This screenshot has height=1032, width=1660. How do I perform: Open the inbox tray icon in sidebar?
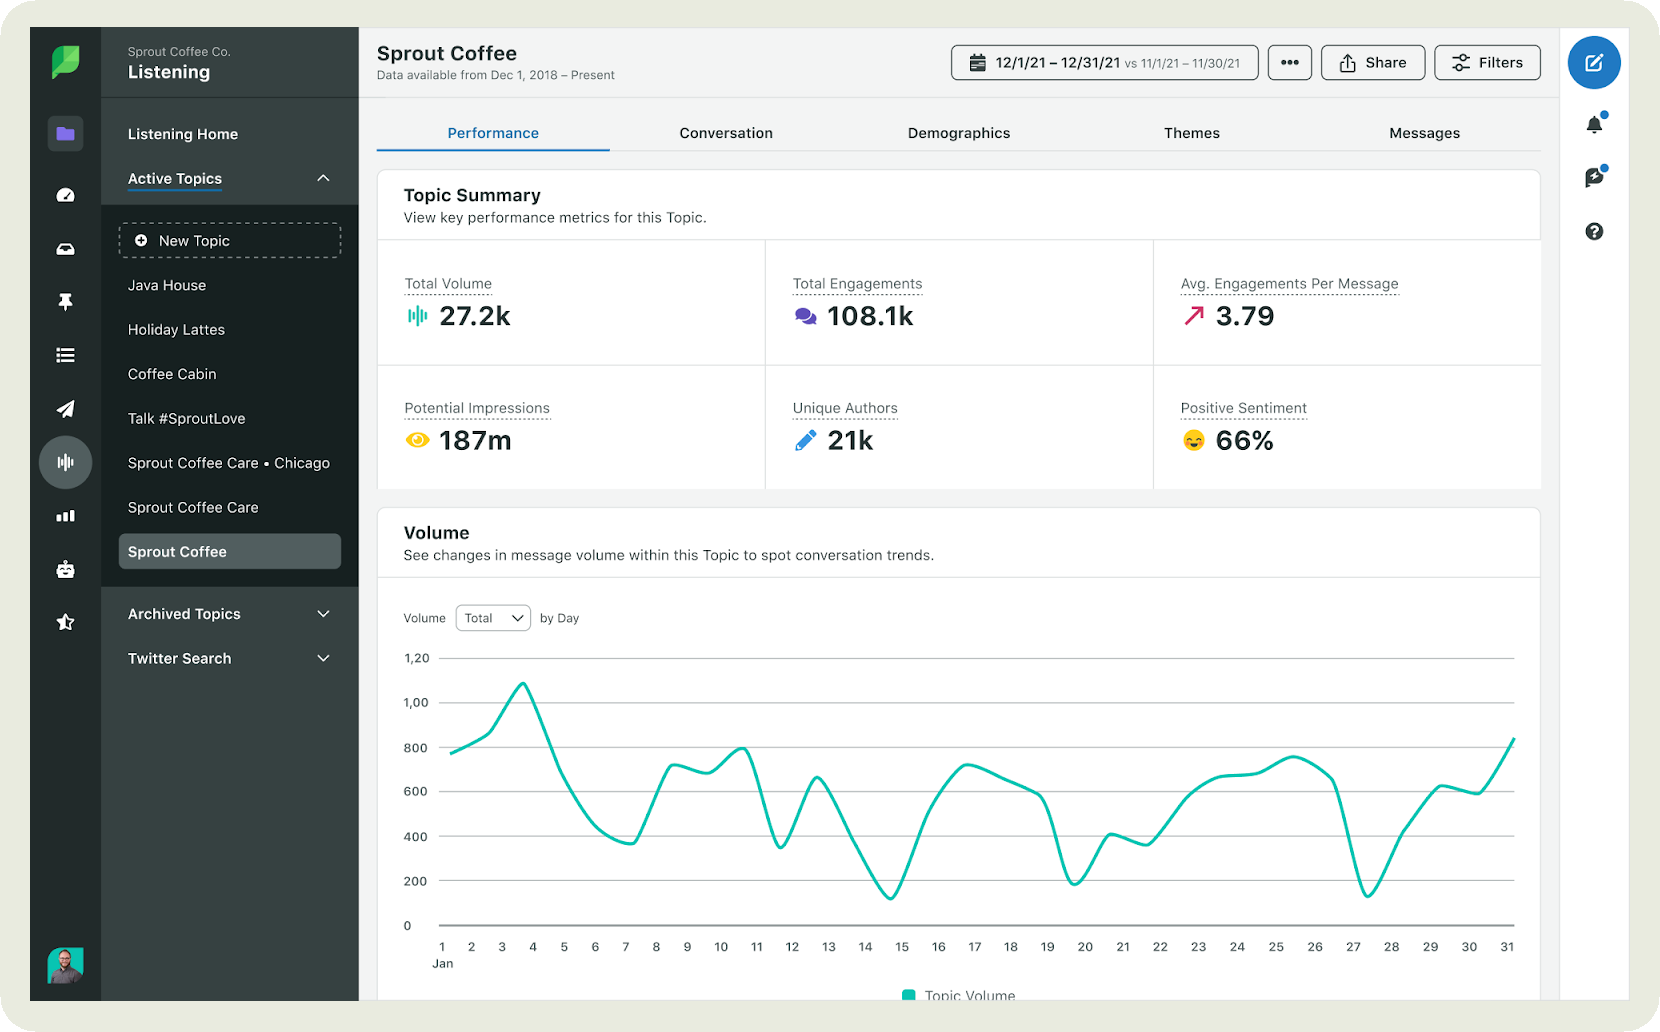click(x=65, y=249)
